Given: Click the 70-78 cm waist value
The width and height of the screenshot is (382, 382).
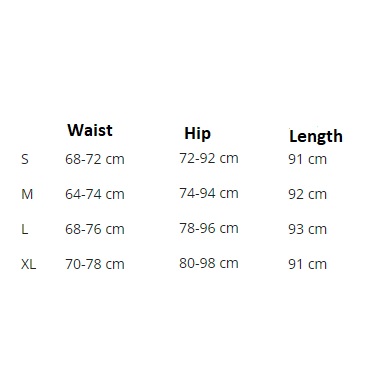Looking at the screenshot, I should point(95,264).
